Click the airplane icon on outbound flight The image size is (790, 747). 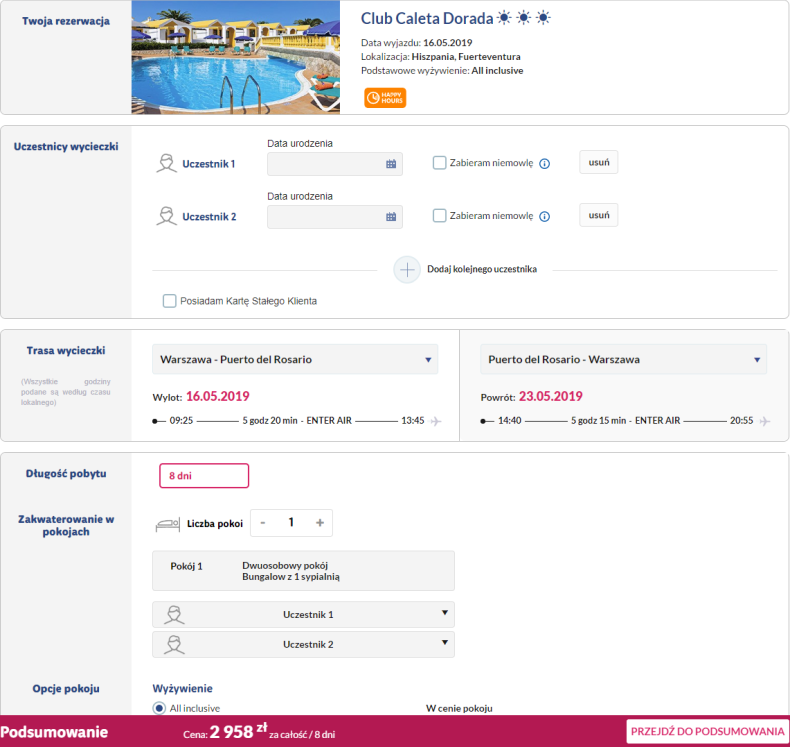pyautogui.click(x=436, y=421)
